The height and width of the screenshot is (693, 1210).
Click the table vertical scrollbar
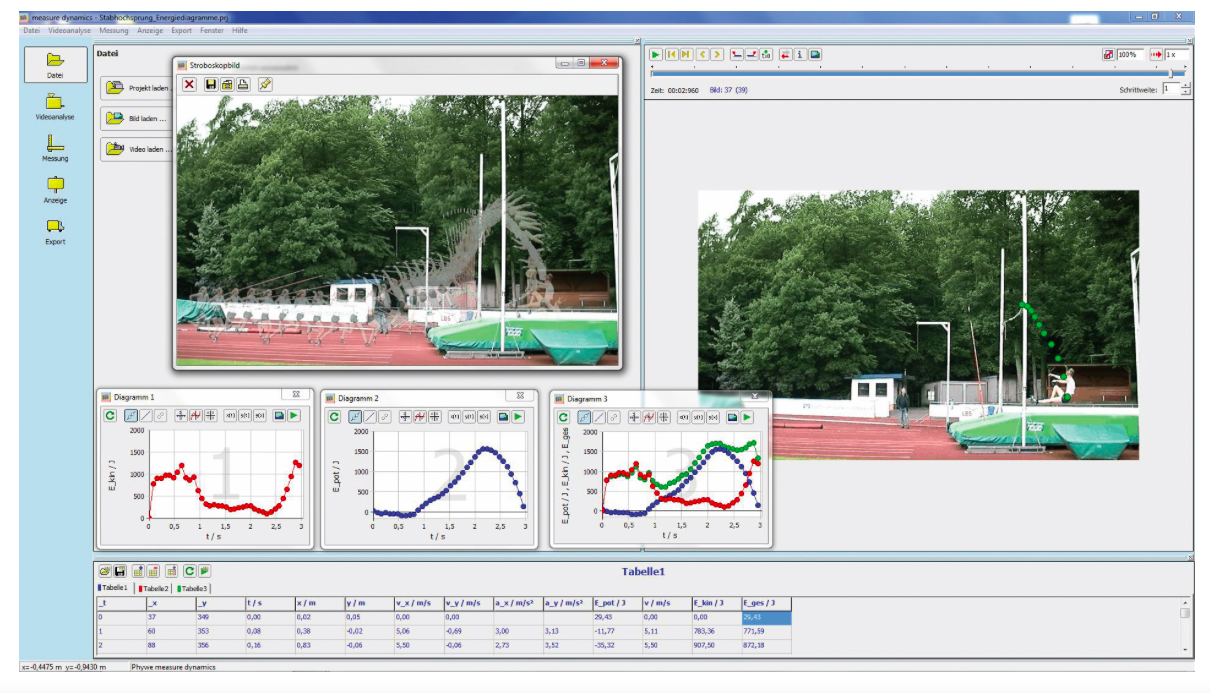tap(1185, 625)
